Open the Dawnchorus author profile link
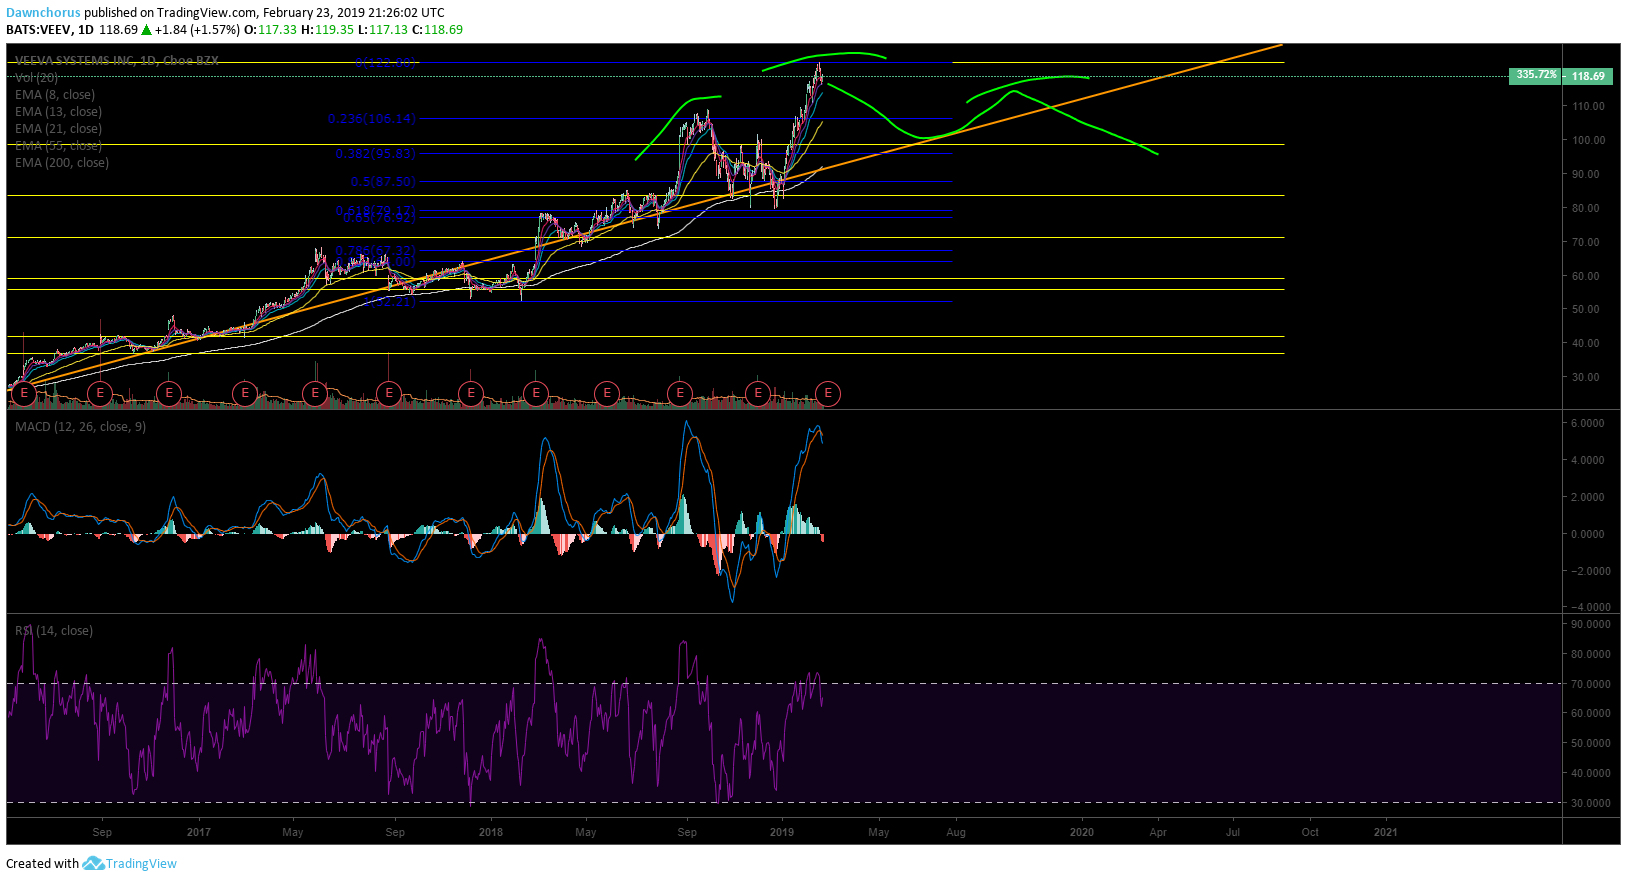 (43, 13)
